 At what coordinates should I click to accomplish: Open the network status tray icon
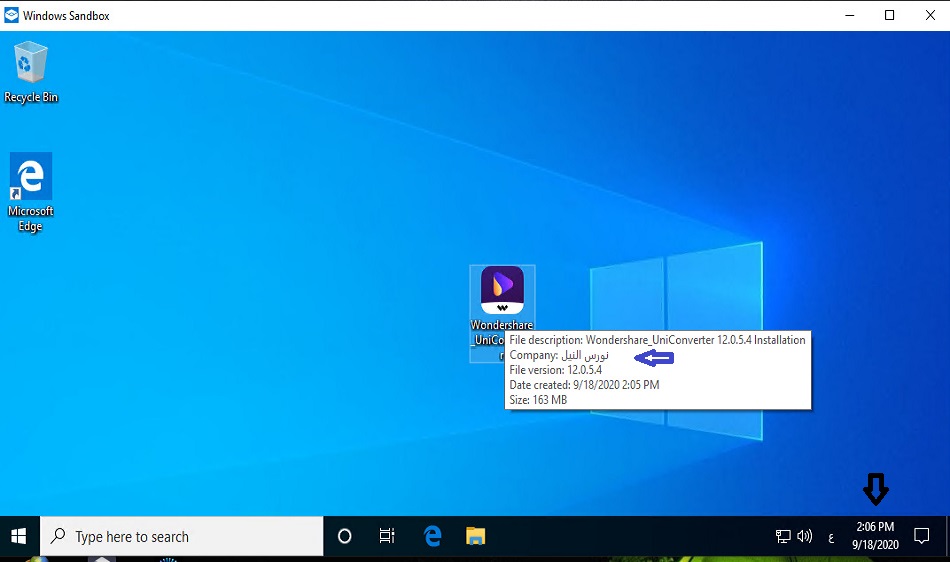point(783,537)
